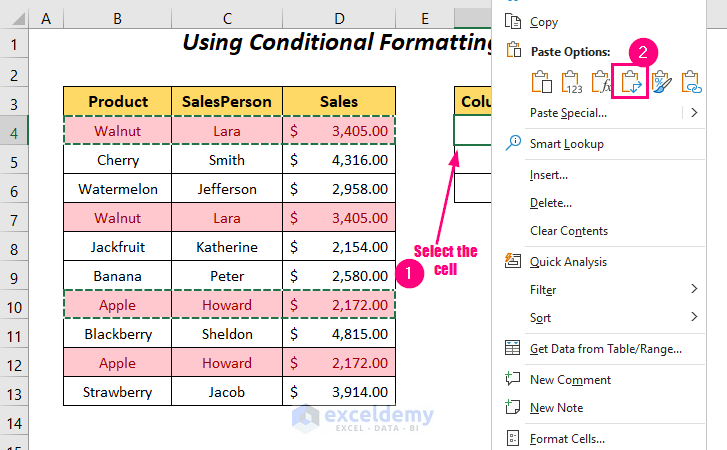Open Quick Analysis from the context menu
The width and height of the screenshot is (727, 450).
(568, 261)
